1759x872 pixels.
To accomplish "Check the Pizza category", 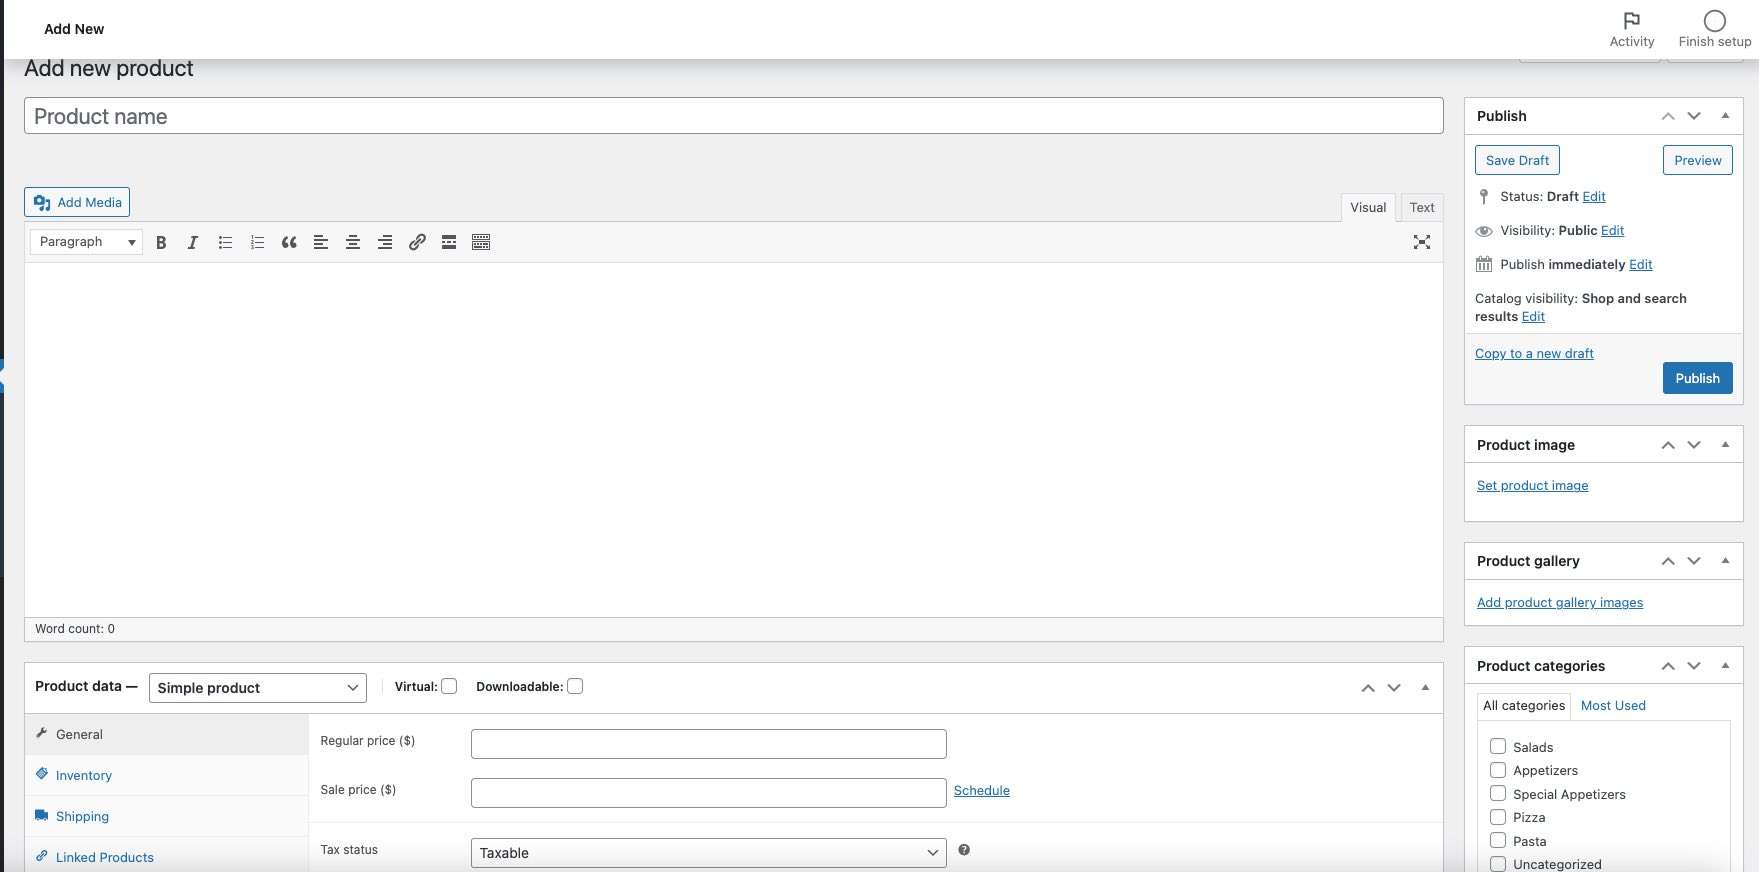I will click(x=1498, y=817).
